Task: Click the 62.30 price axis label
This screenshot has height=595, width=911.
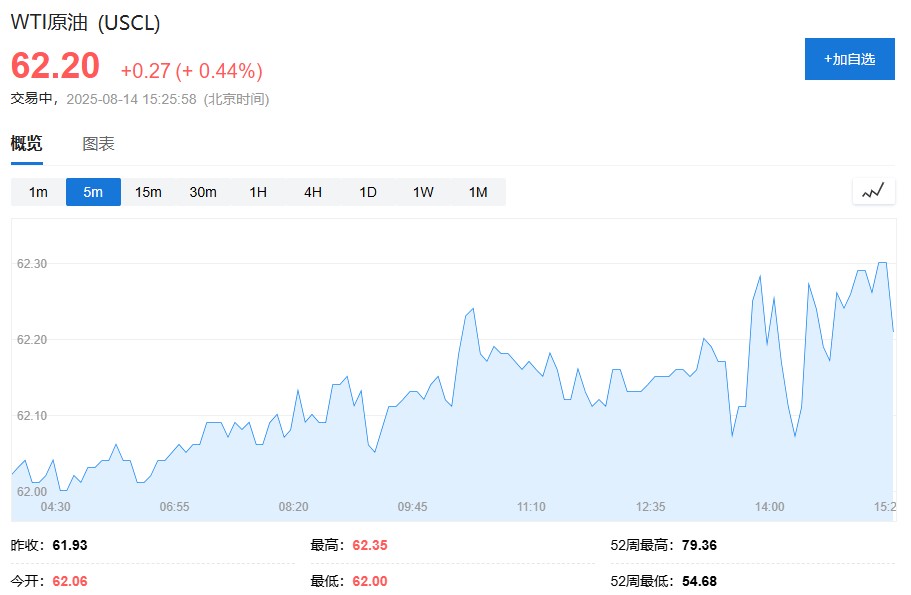Action: [x=32, y=264]
